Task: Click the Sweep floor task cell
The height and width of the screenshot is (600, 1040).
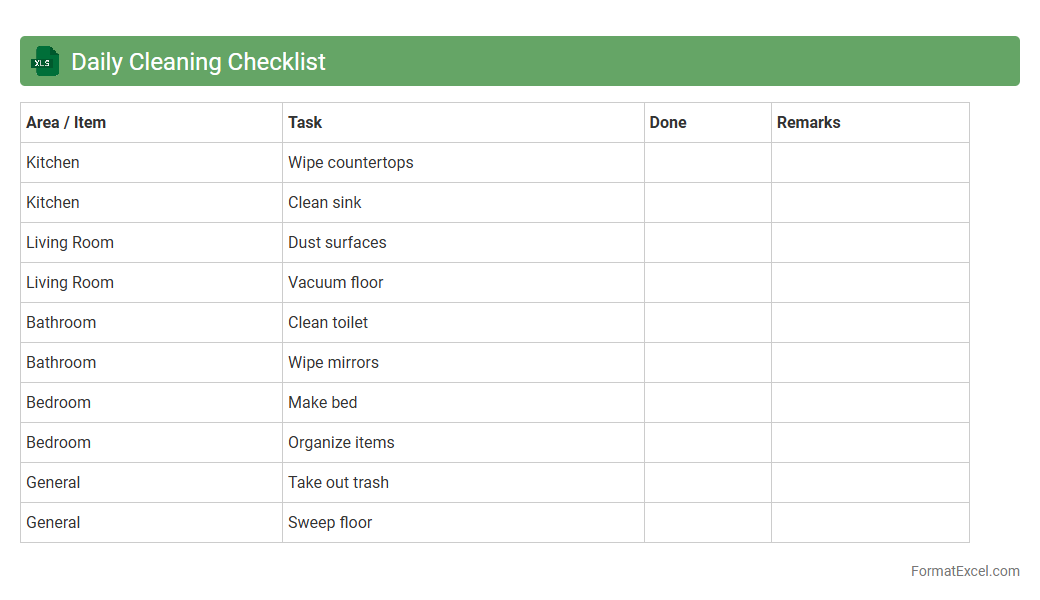Action: tap(330, 522)
